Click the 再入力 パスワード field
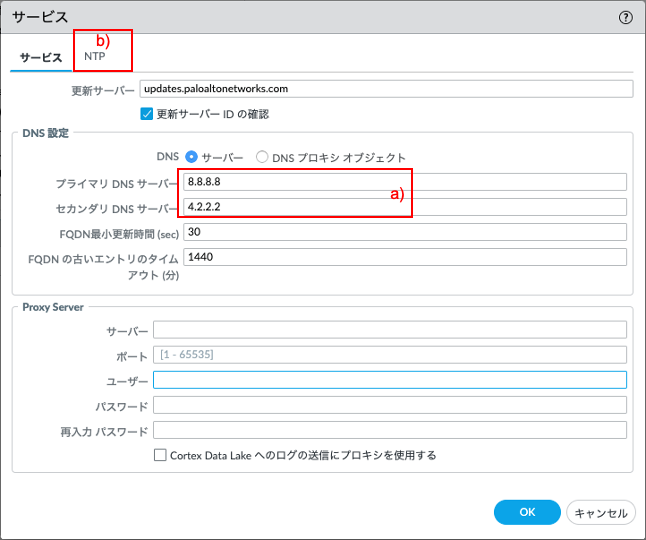The image size is (646, 540). [x=390, y=430]
